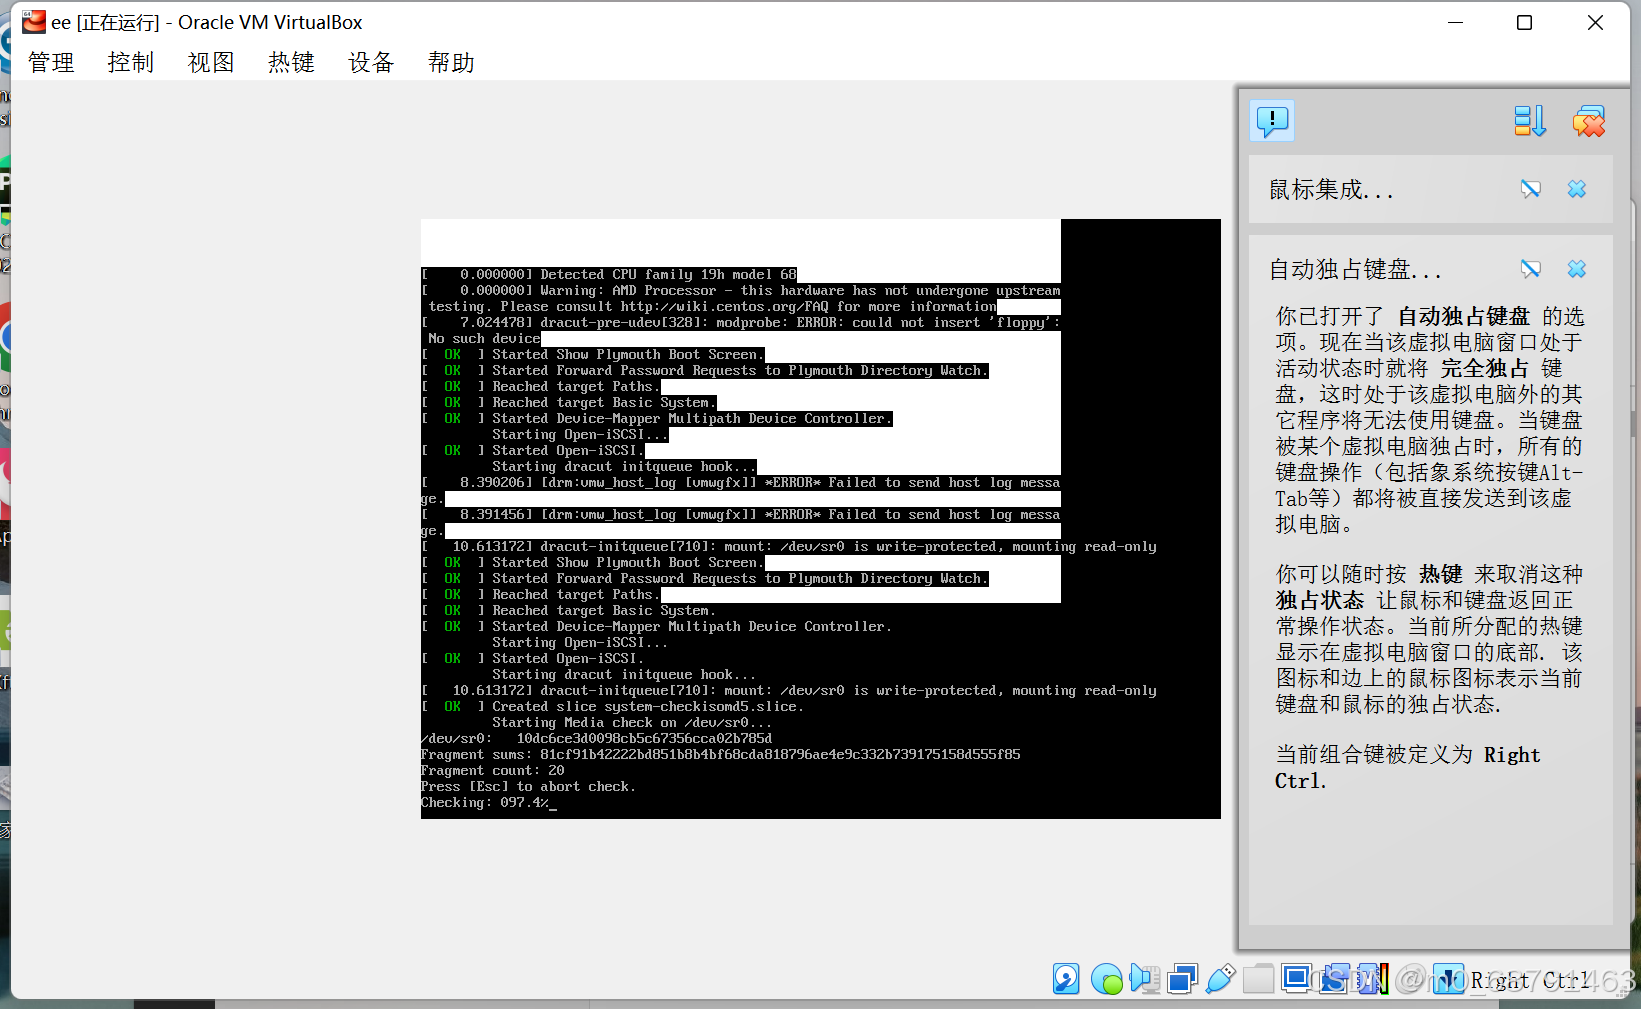Expand the 鼠标集成 notification title
The height and width of the screenshot is (1009, 1641).
tap(1331, 190)
